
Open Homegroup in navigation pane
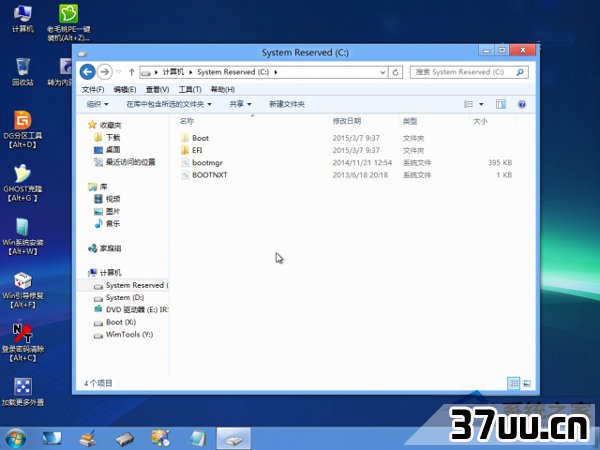[104, 248]
